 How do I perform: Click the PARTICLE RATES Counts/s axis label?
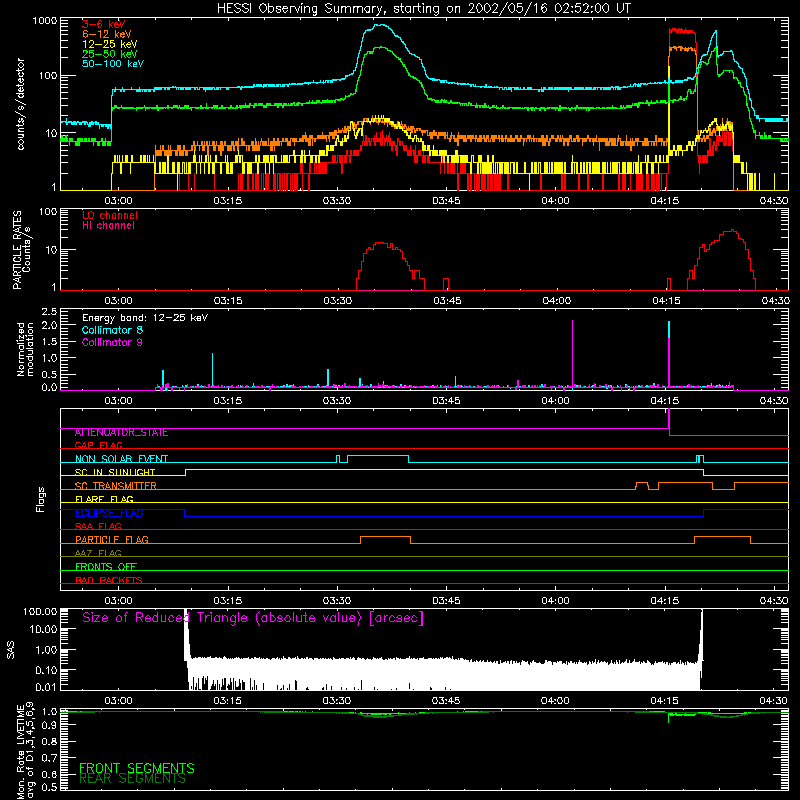pos(21,250)
